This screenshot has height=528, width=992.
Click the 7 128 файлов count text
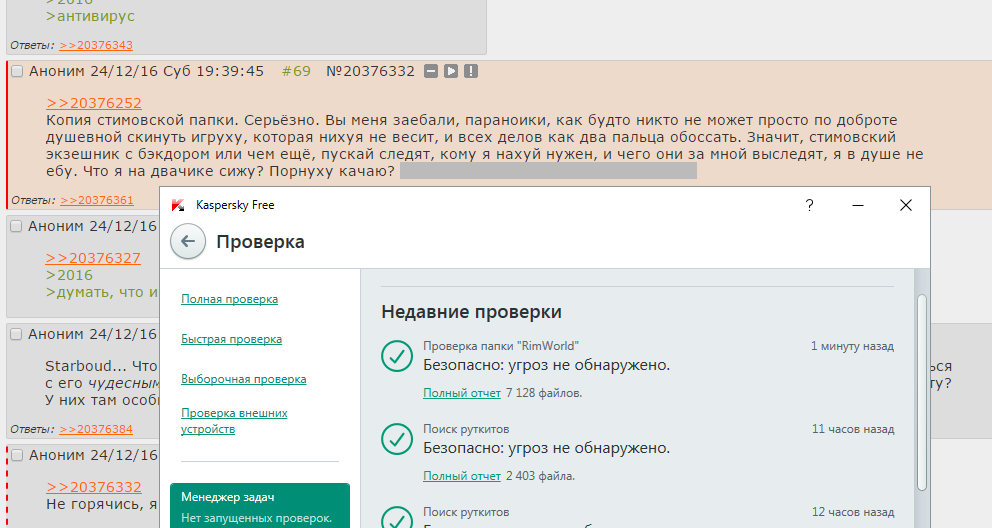pyautogui.click(x=544, y=393)
